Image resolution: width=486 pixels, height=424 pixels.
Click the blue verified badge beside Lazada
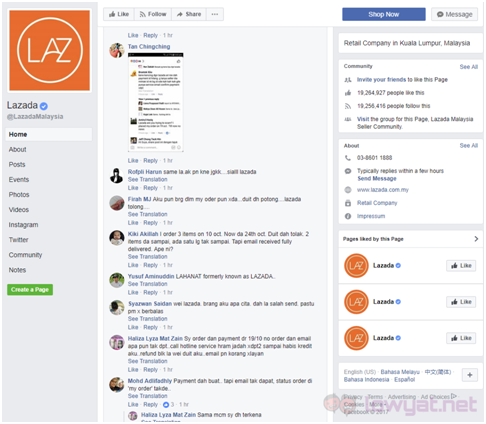point(44,106)
